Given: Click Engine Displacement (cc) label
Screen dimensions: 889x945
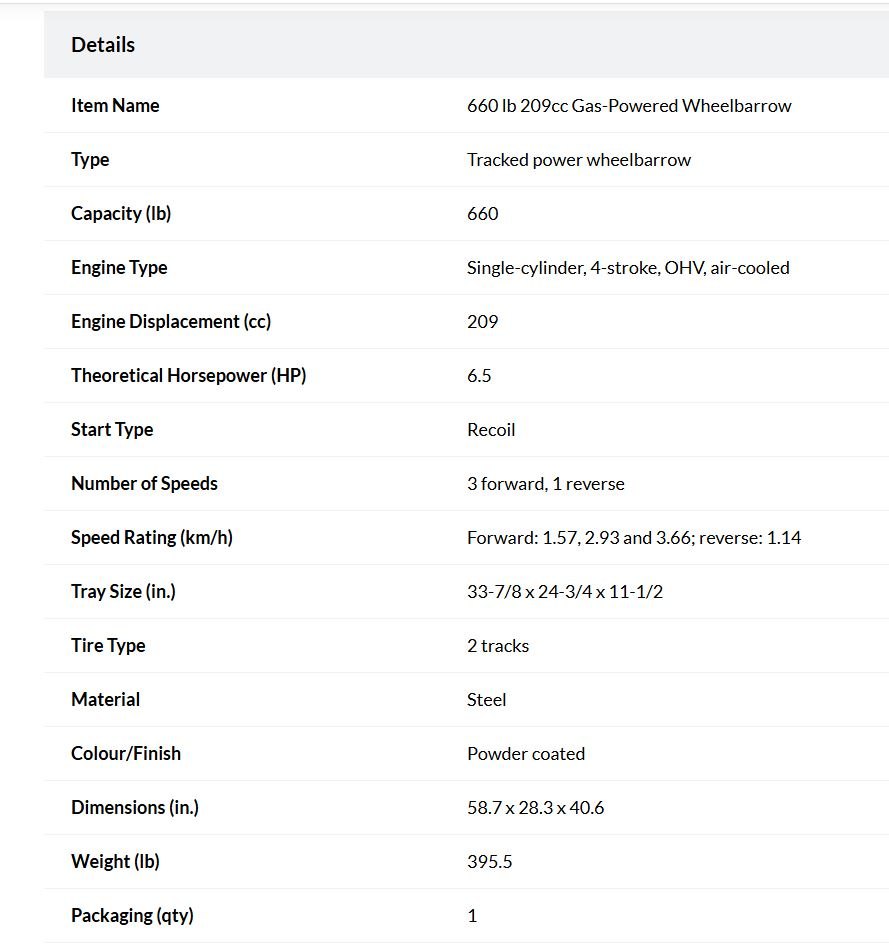Looking at the screenshot, I should [171, 321].
